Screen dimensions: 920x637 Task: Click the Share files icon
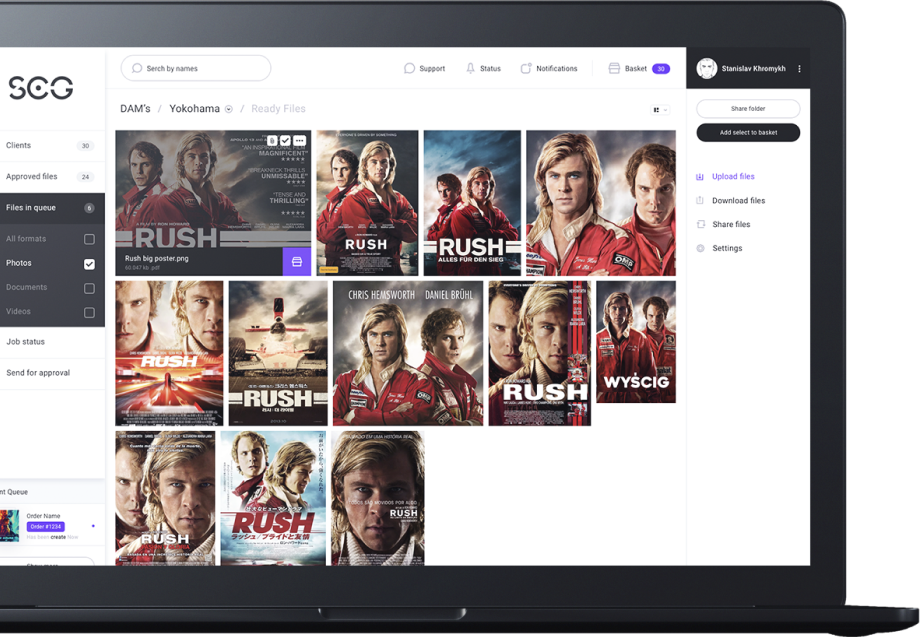point(700,224)
